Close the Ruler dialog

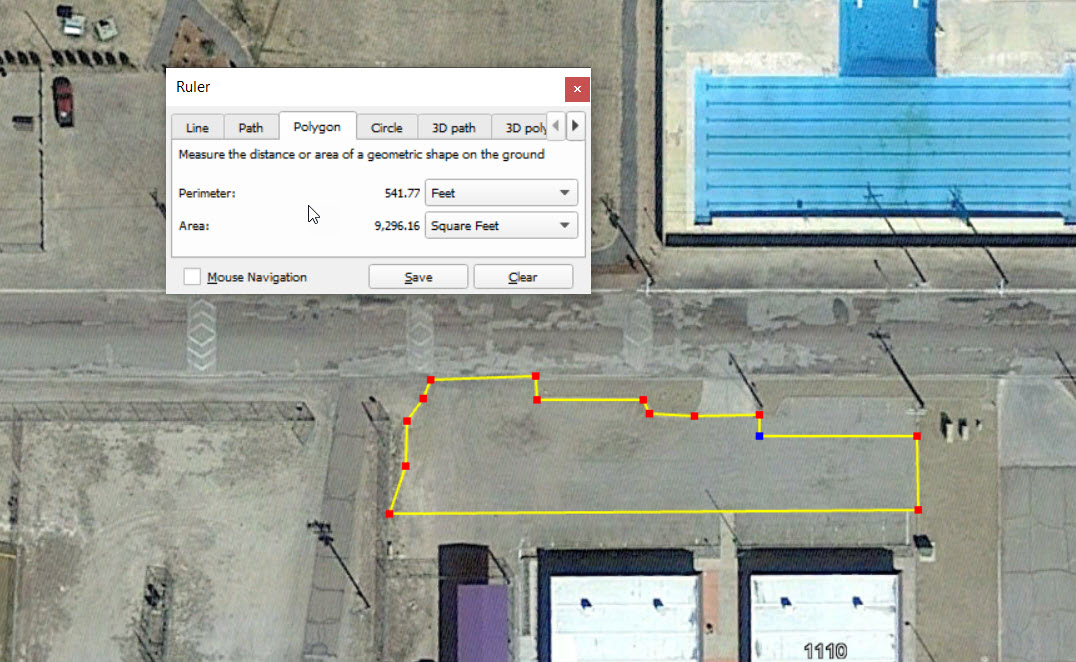click(577, 89)
